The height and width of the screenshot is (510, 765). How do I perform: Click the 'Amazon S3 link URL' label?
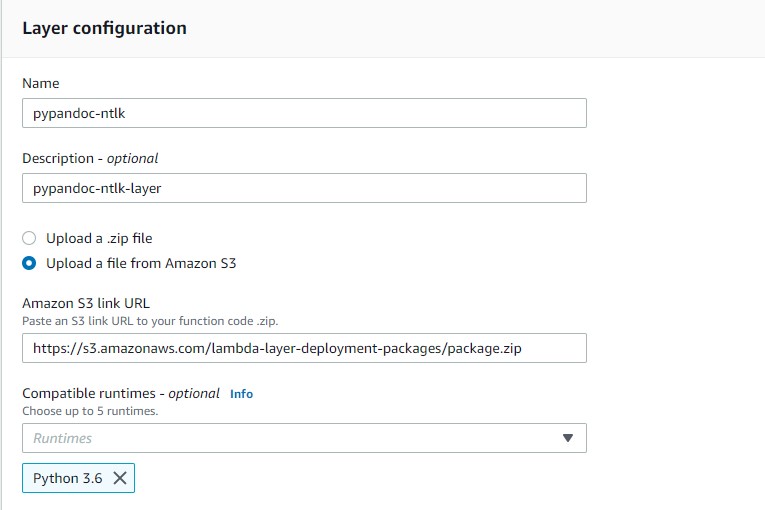(x=86, y=303)
